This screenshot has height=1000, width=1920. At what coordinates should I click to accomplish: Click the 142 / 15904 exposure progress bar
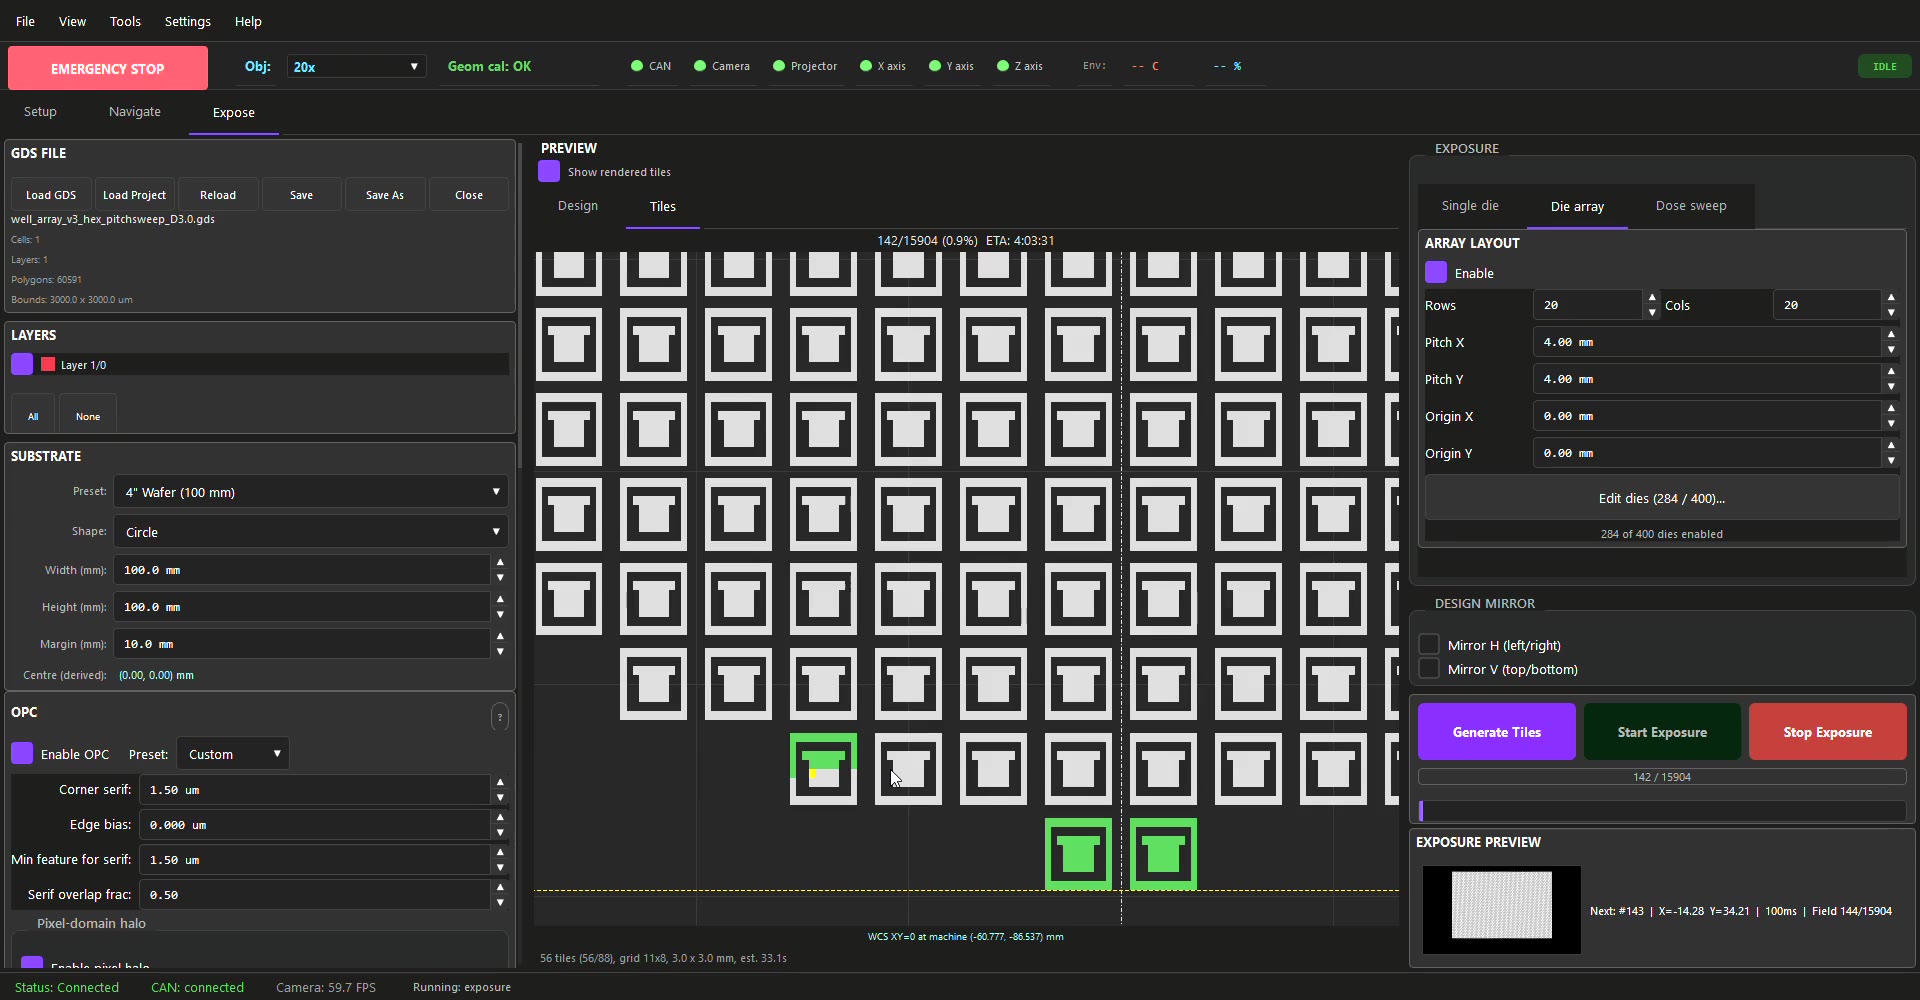click(1662, 777)
